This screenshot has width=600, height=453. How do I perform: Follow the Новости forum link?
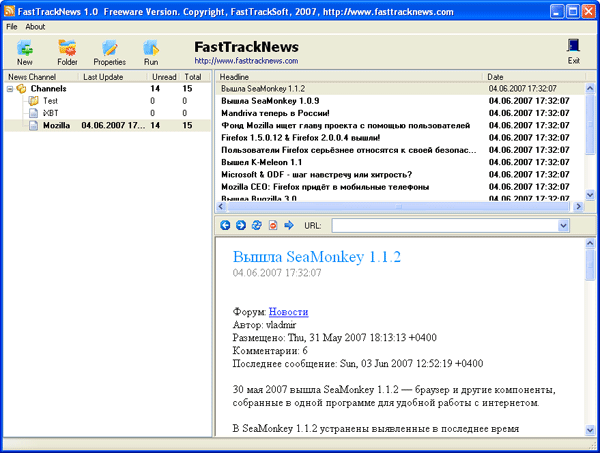pyautogui.click(x=289, y=312)
